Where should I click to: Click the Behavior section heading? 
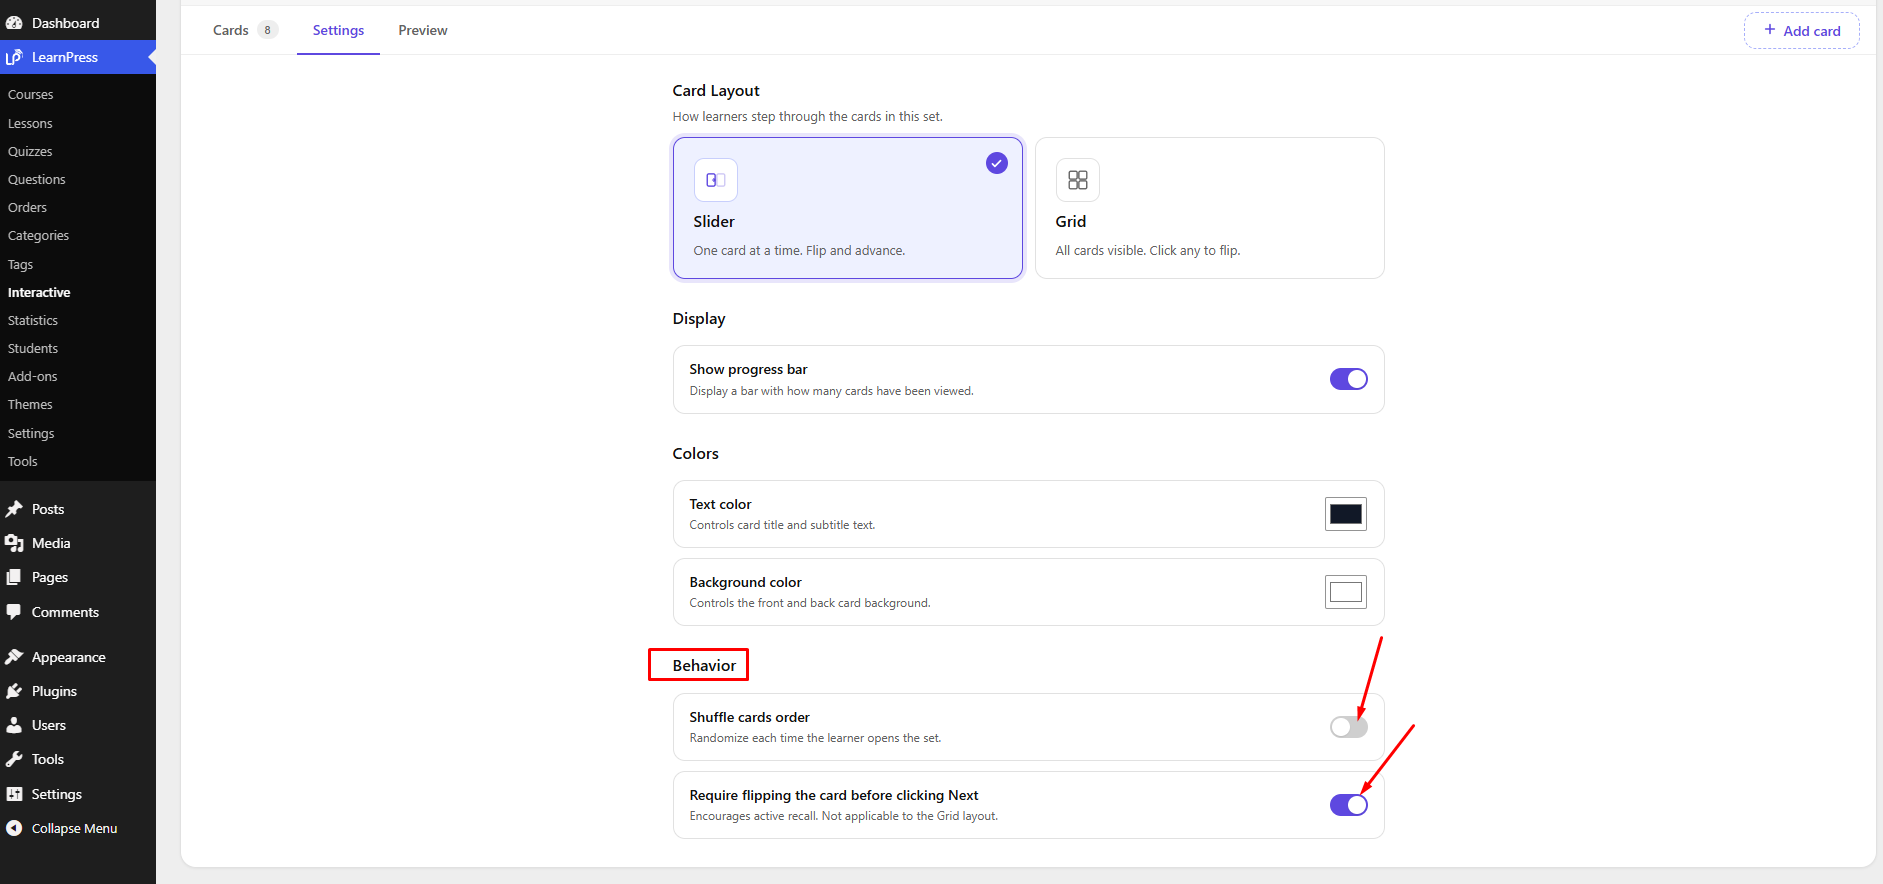pyautogui.click(x=704, y=665)
